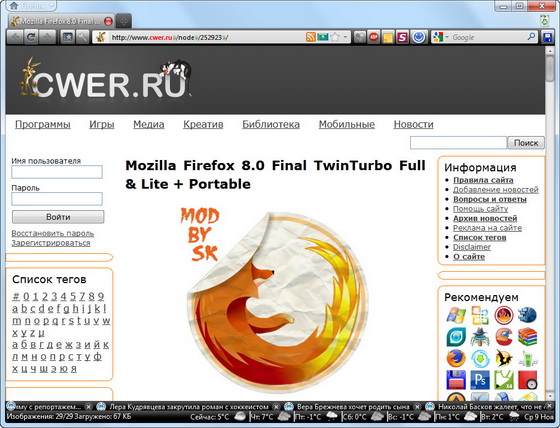Click the magnifier search icon in Google box
The width and height of the screenshot is (560, 428).
(531, 37)
